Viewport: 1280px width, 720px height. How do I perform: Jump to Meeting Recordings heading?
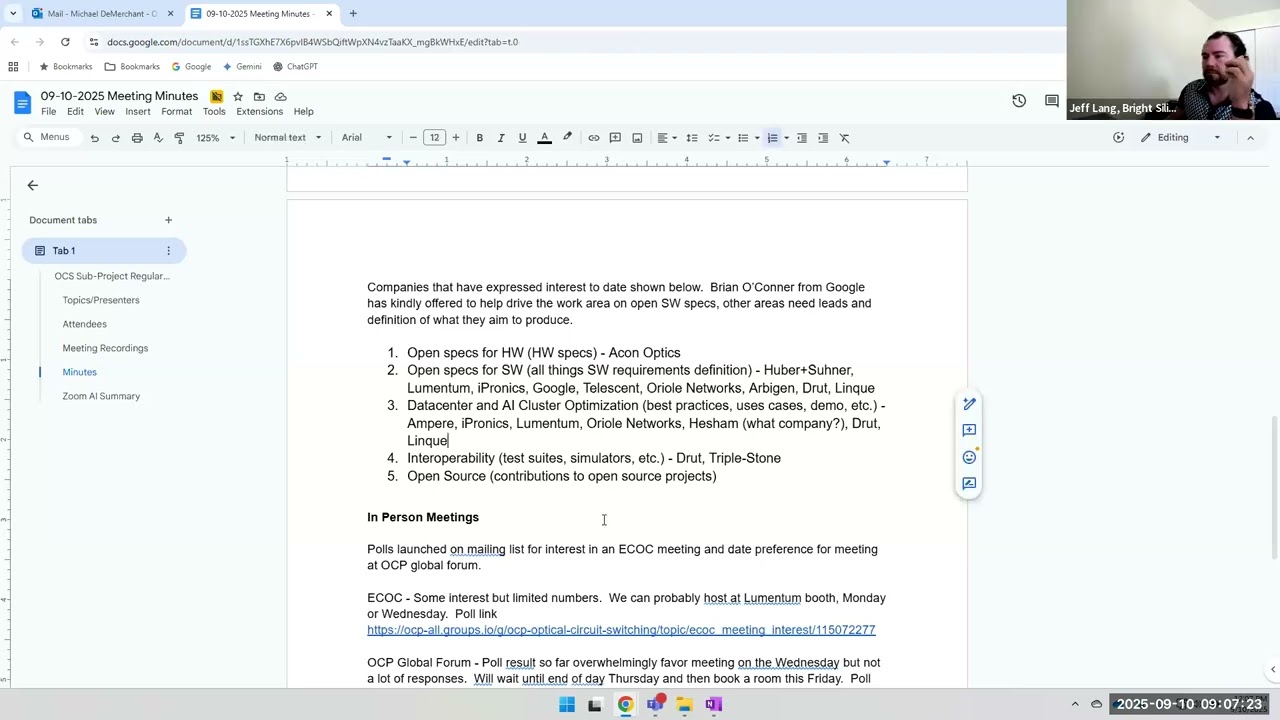pyautogui.click(x=105, y=348)
